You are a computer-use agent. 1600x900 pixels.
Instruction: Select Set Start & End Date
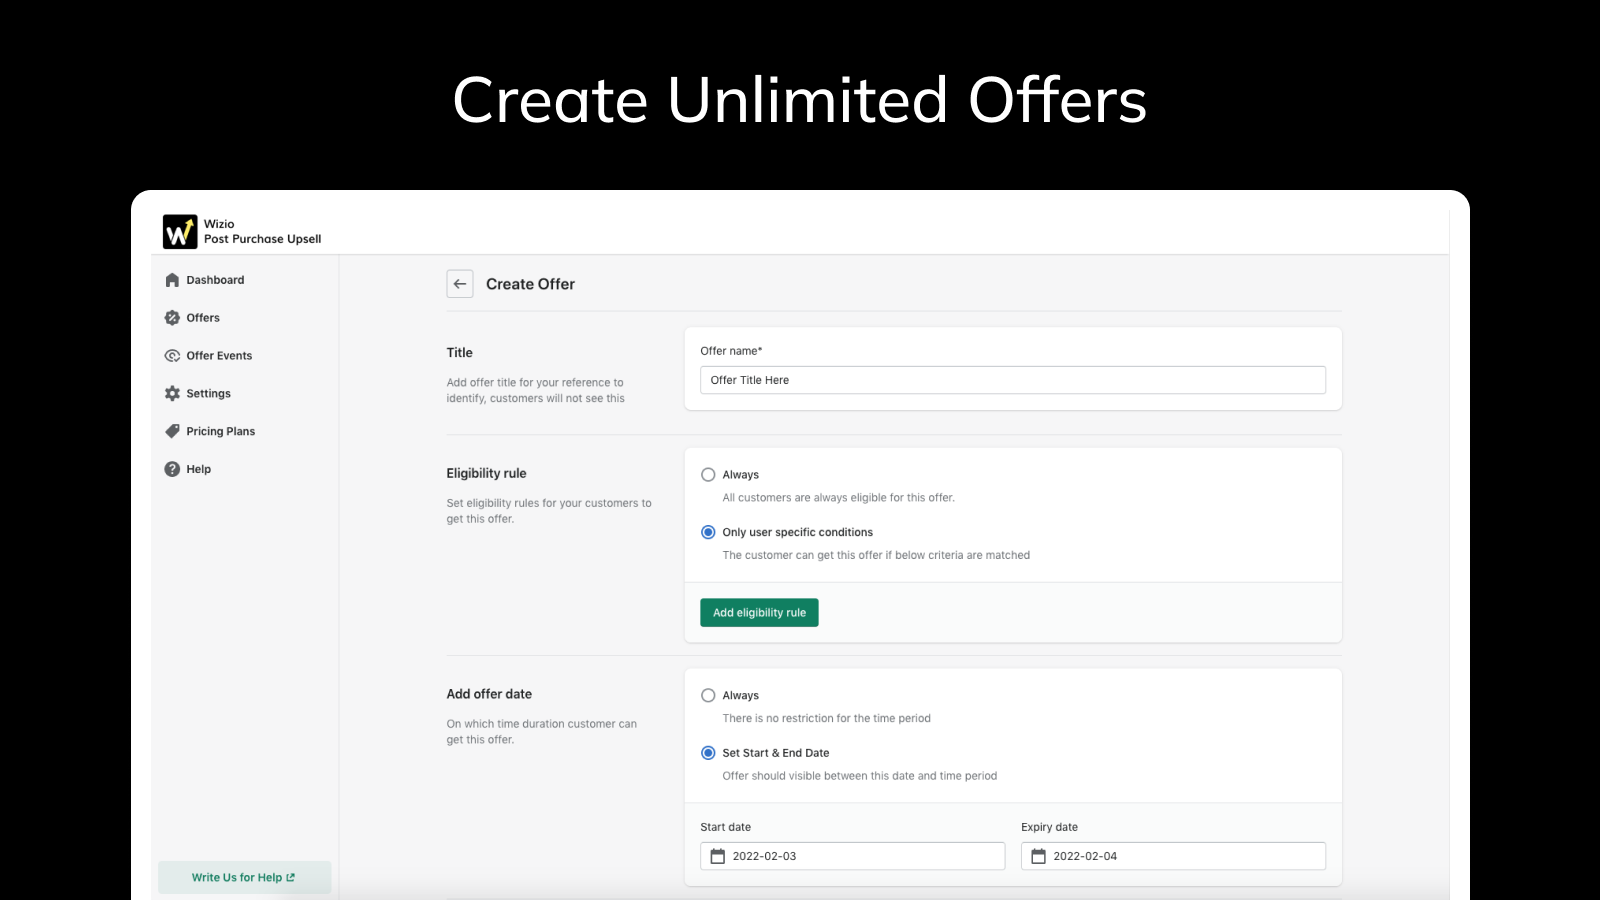[708, 752]
